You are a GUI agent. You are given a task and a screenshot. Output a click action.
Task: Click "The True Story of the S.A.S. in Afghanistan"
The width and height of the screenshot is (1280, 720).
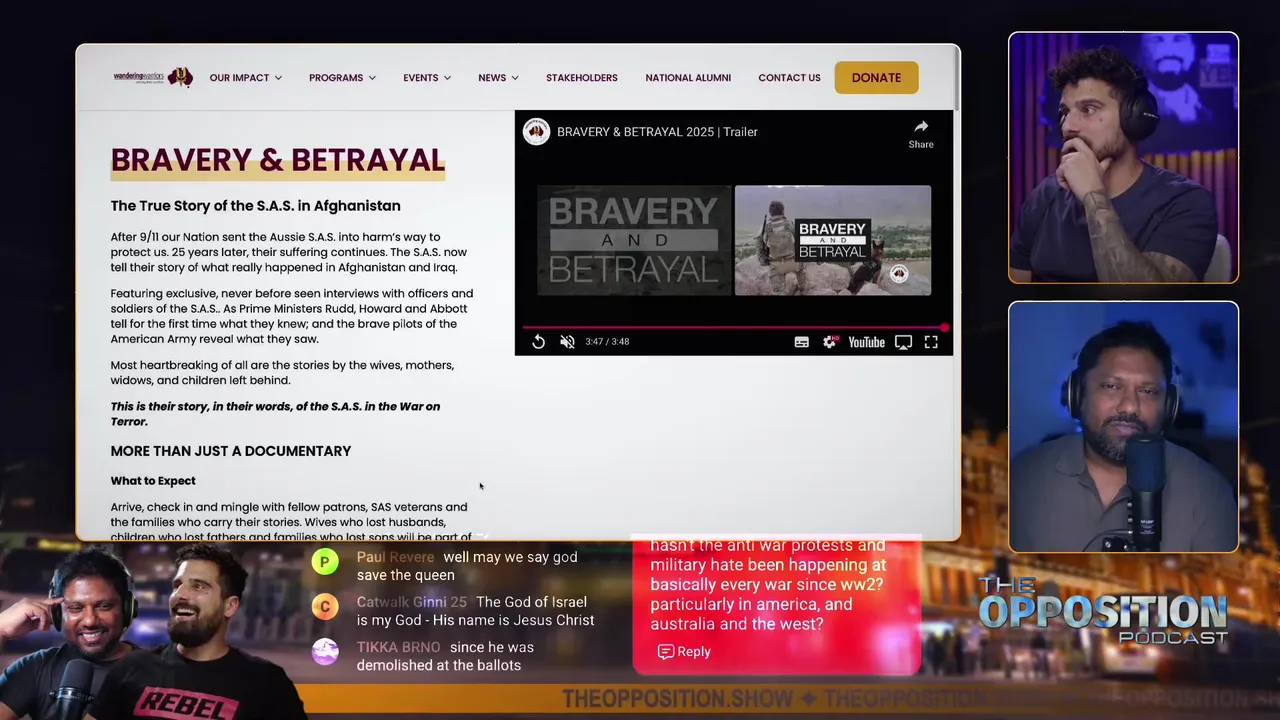(255, 206)
